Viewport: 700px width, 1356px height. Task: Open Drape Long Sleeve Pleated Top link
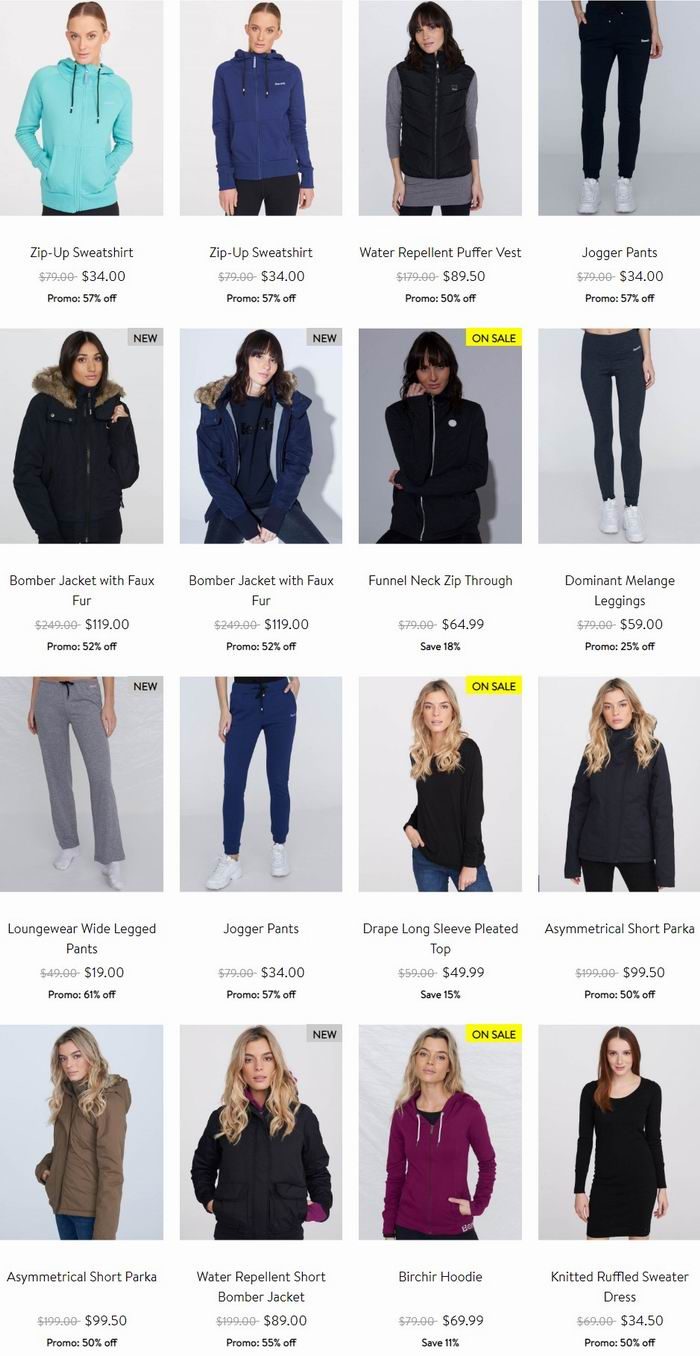[x=440, y=938]
